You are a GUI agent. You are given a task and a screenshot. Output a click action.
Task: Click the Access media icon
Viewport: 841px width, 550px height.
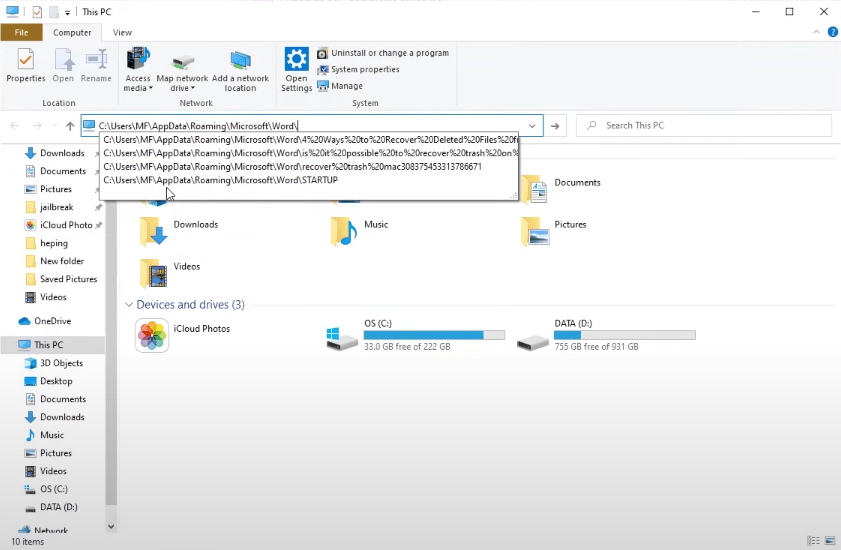138,69
